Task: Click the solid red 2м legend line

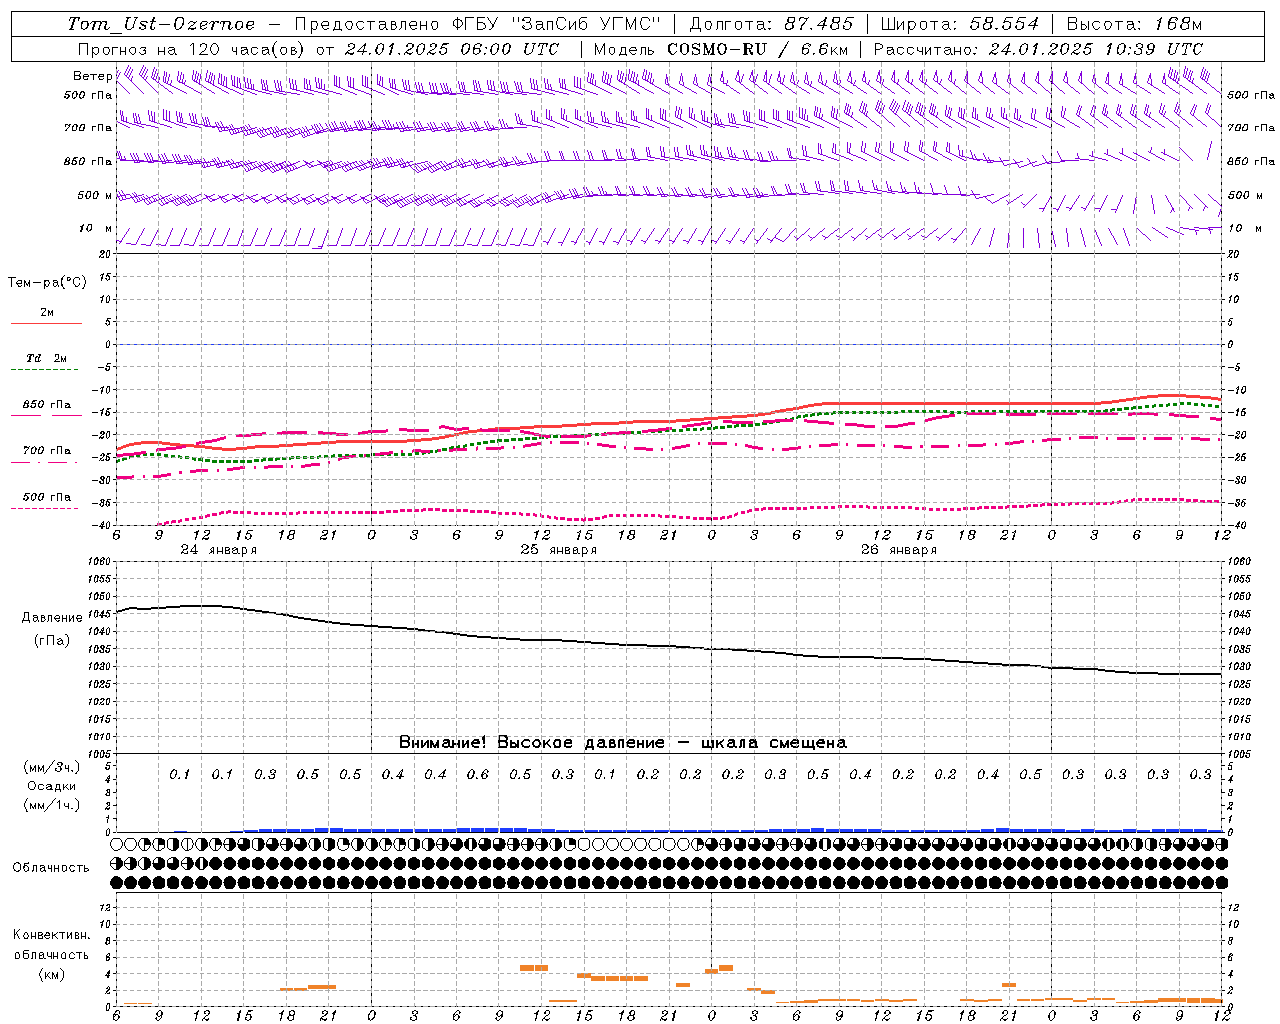Action: point(46,324)
